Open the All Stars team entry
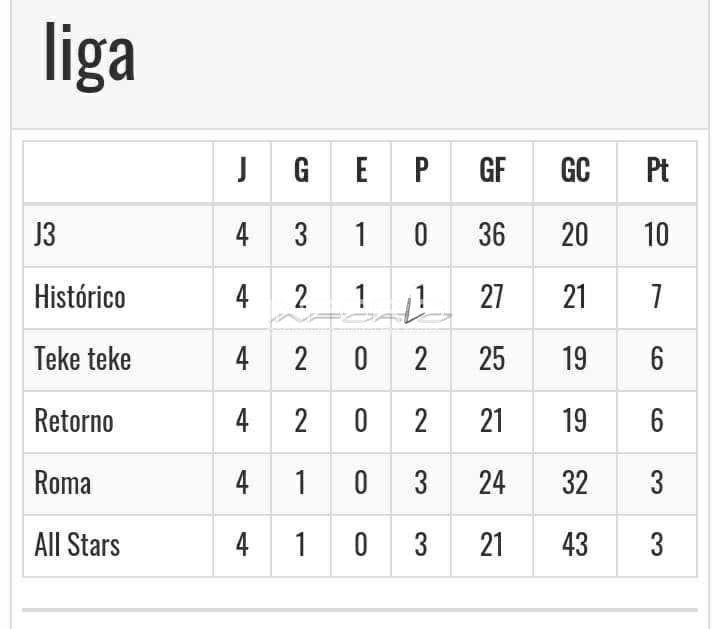 click(x=77, y=545)
